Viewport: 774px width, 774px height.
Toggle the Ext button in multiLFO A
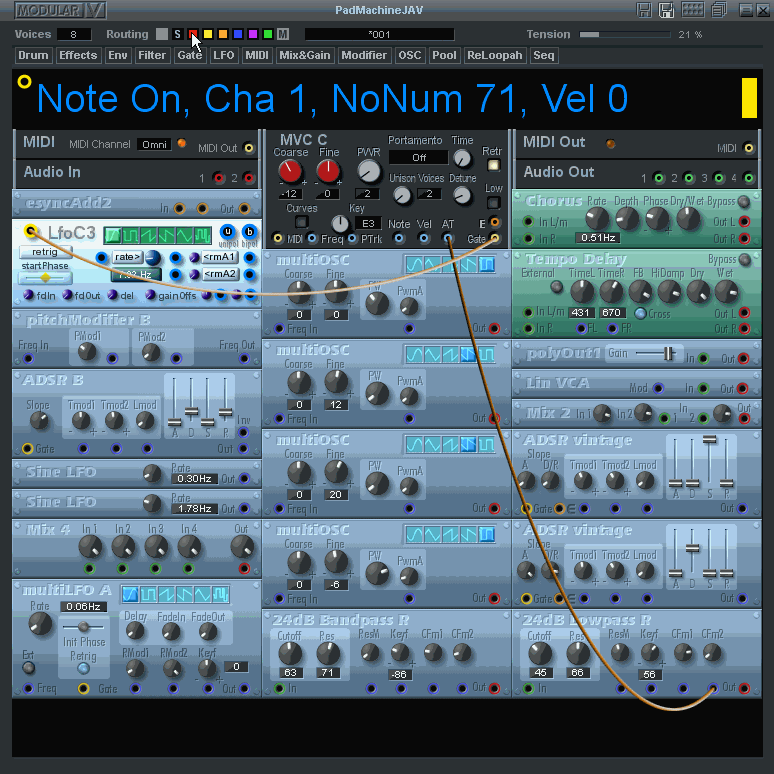pos(29,668)
